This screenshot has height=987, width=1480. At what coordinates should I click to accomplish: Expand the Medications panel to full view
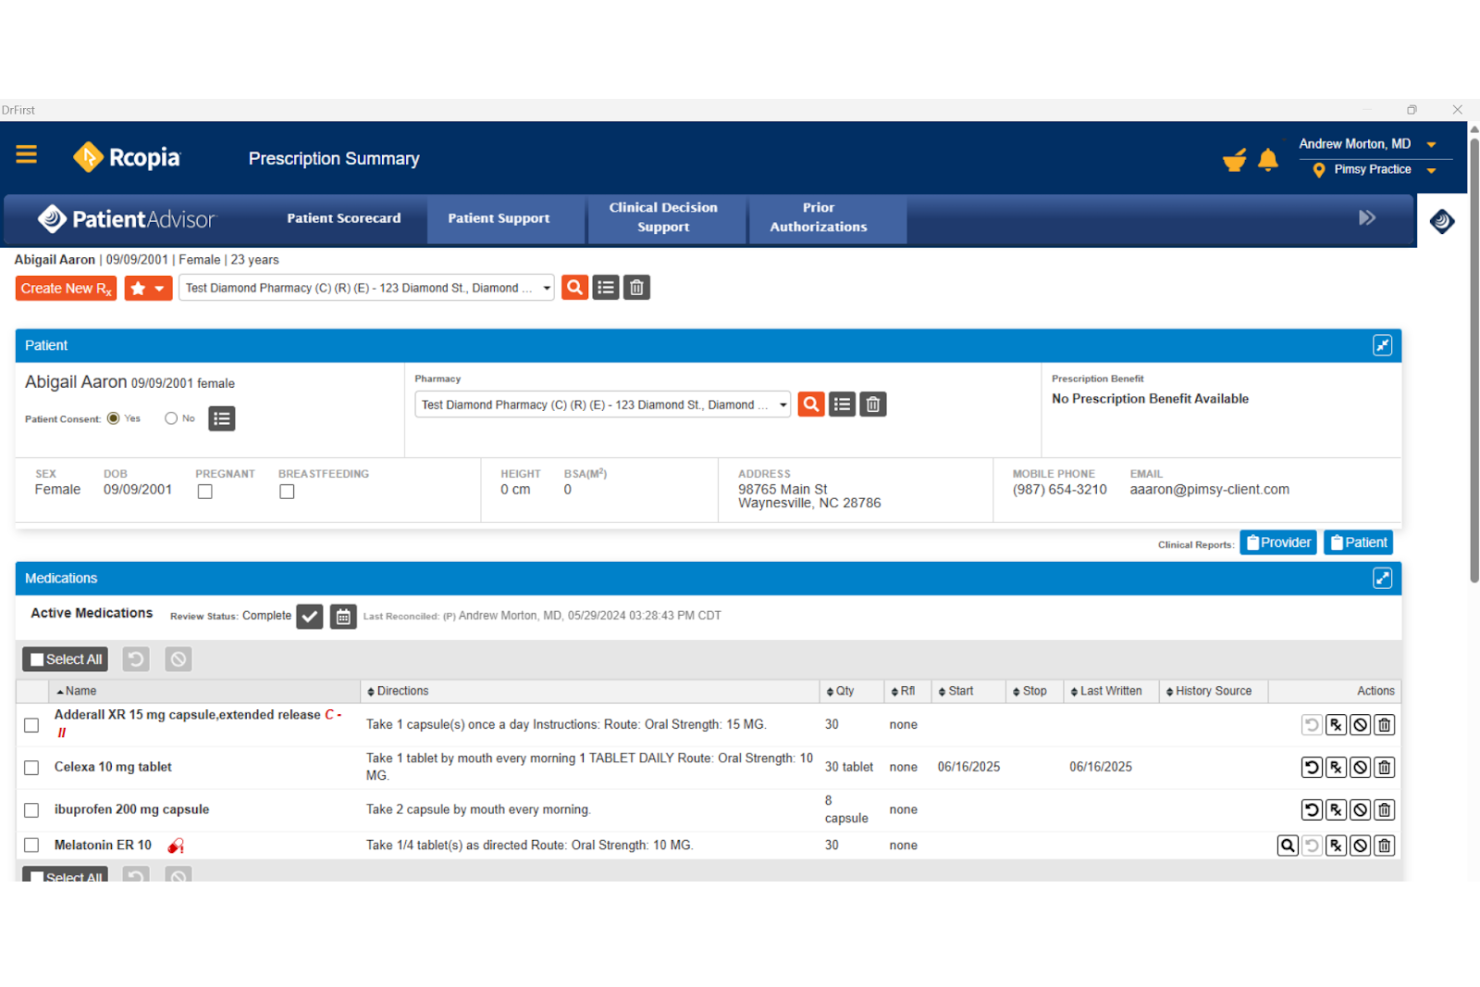point(1382,578)
